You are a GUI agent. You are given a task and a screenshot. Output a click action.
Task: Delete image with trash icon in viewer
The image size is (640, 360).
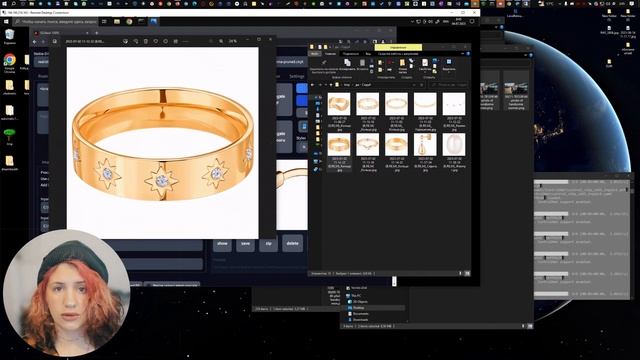(146, 41)
